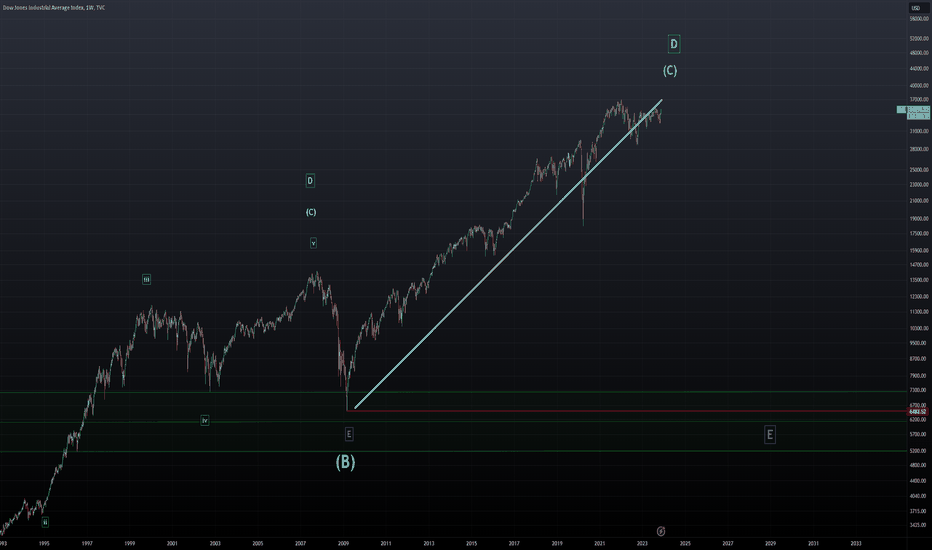This screenshot has height=550, width=932.
Task: Select the red horizontal line at 6482.52
Action: 627,411
